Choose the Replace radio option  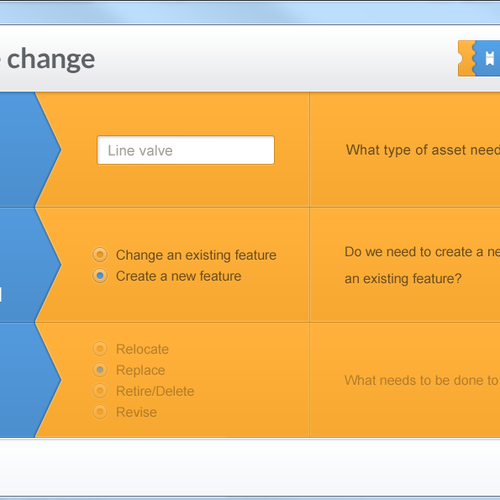coord(100,370)
